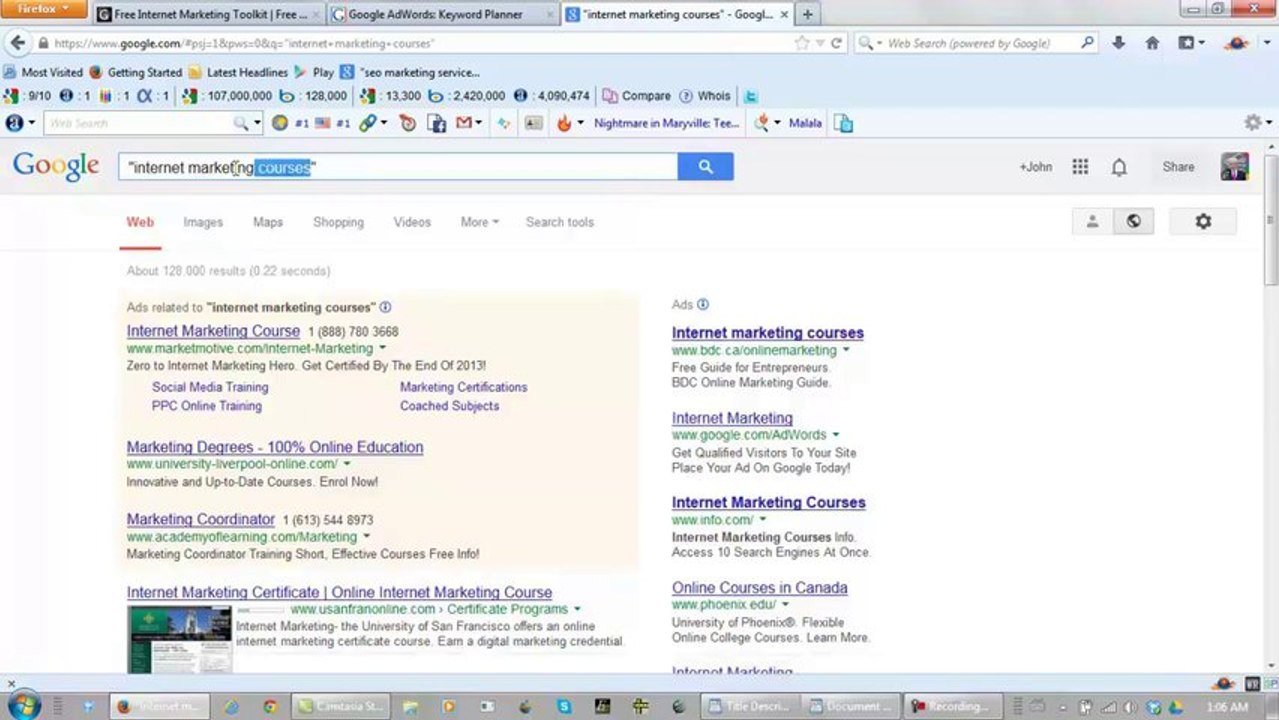Open Marketing Certifications sitelink

464,387
